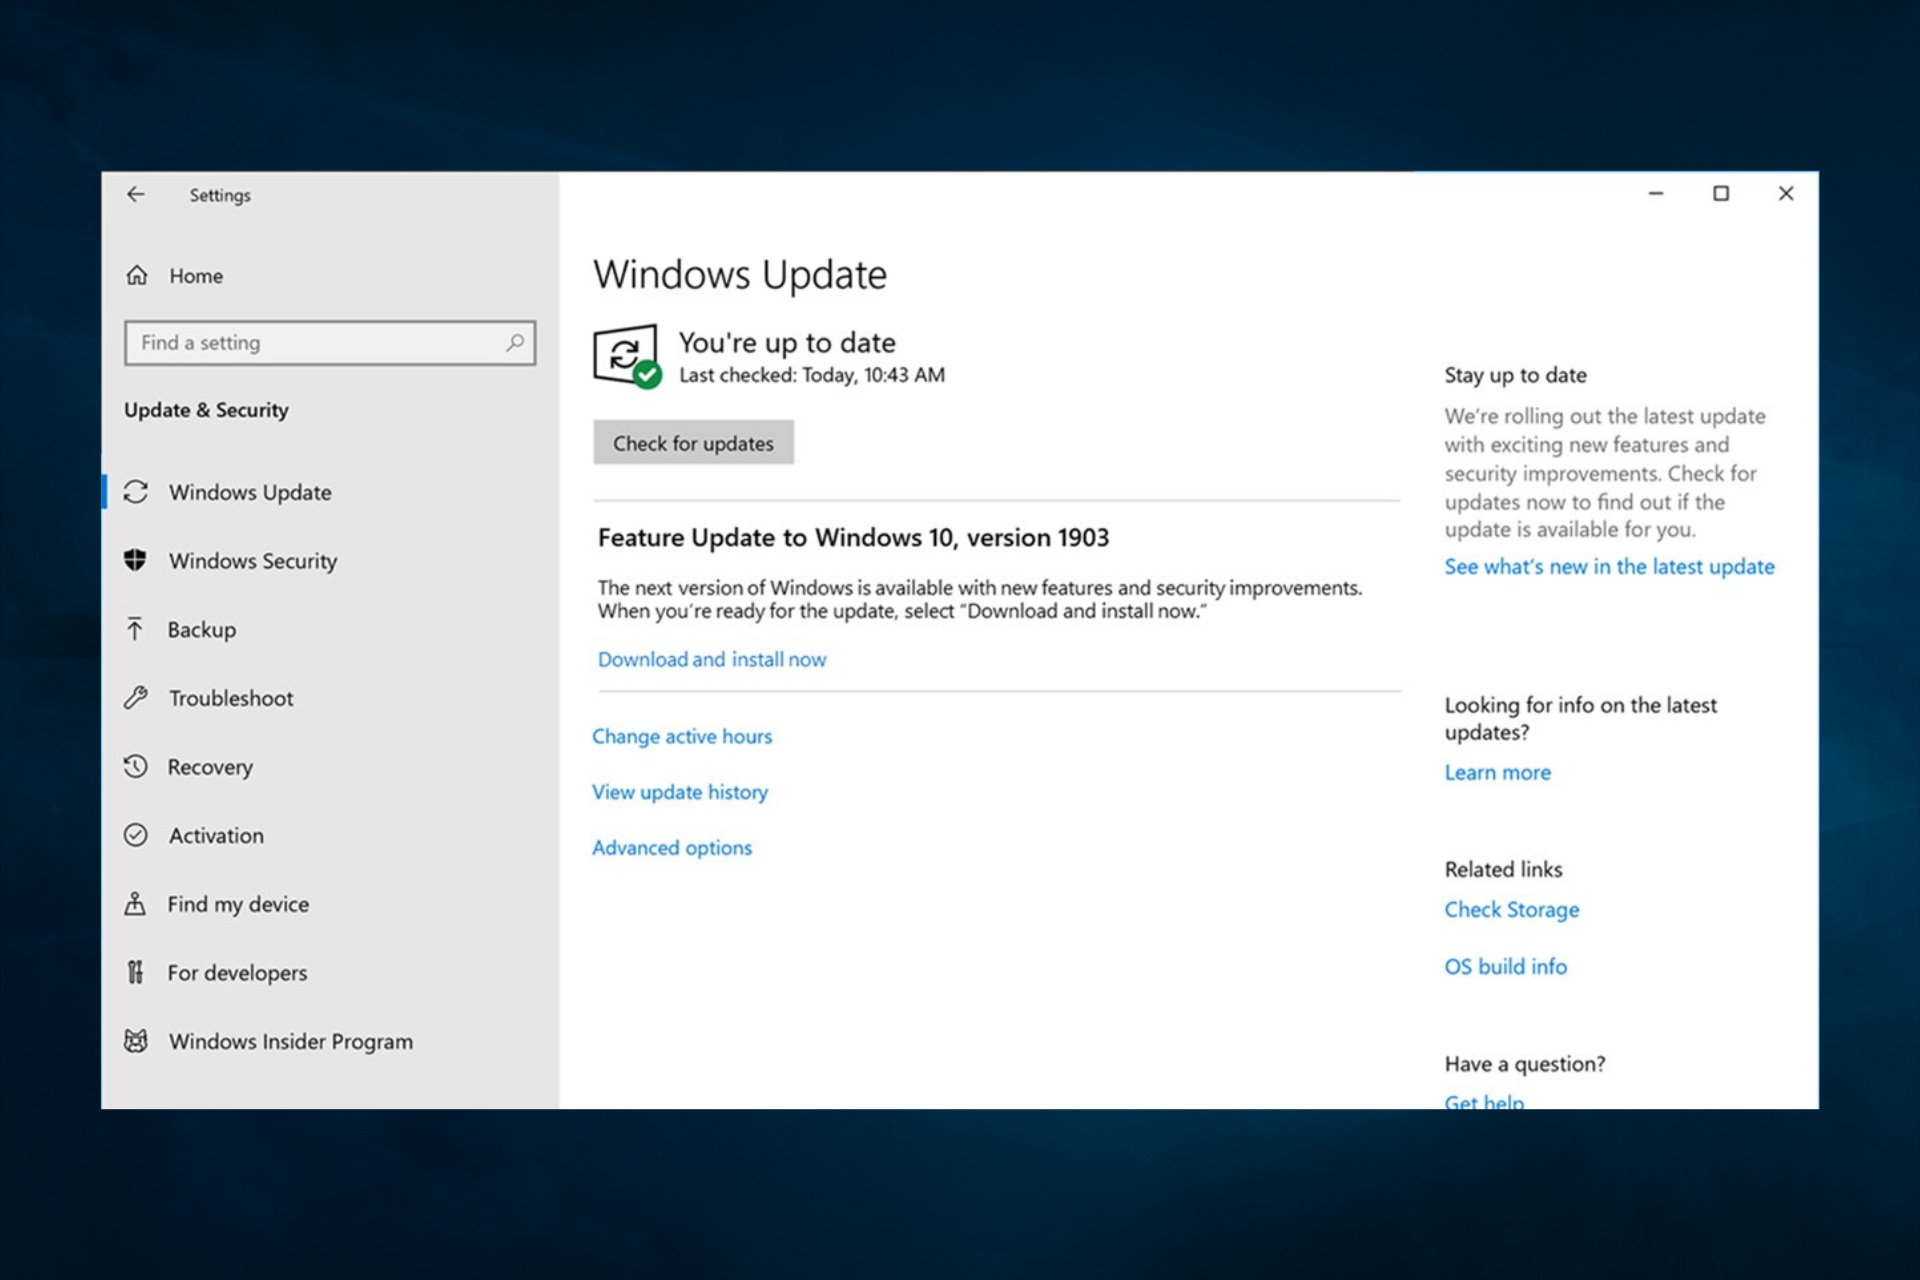Click Download and install now link
Screen dimensions: 1920x1280
(712, 659)
